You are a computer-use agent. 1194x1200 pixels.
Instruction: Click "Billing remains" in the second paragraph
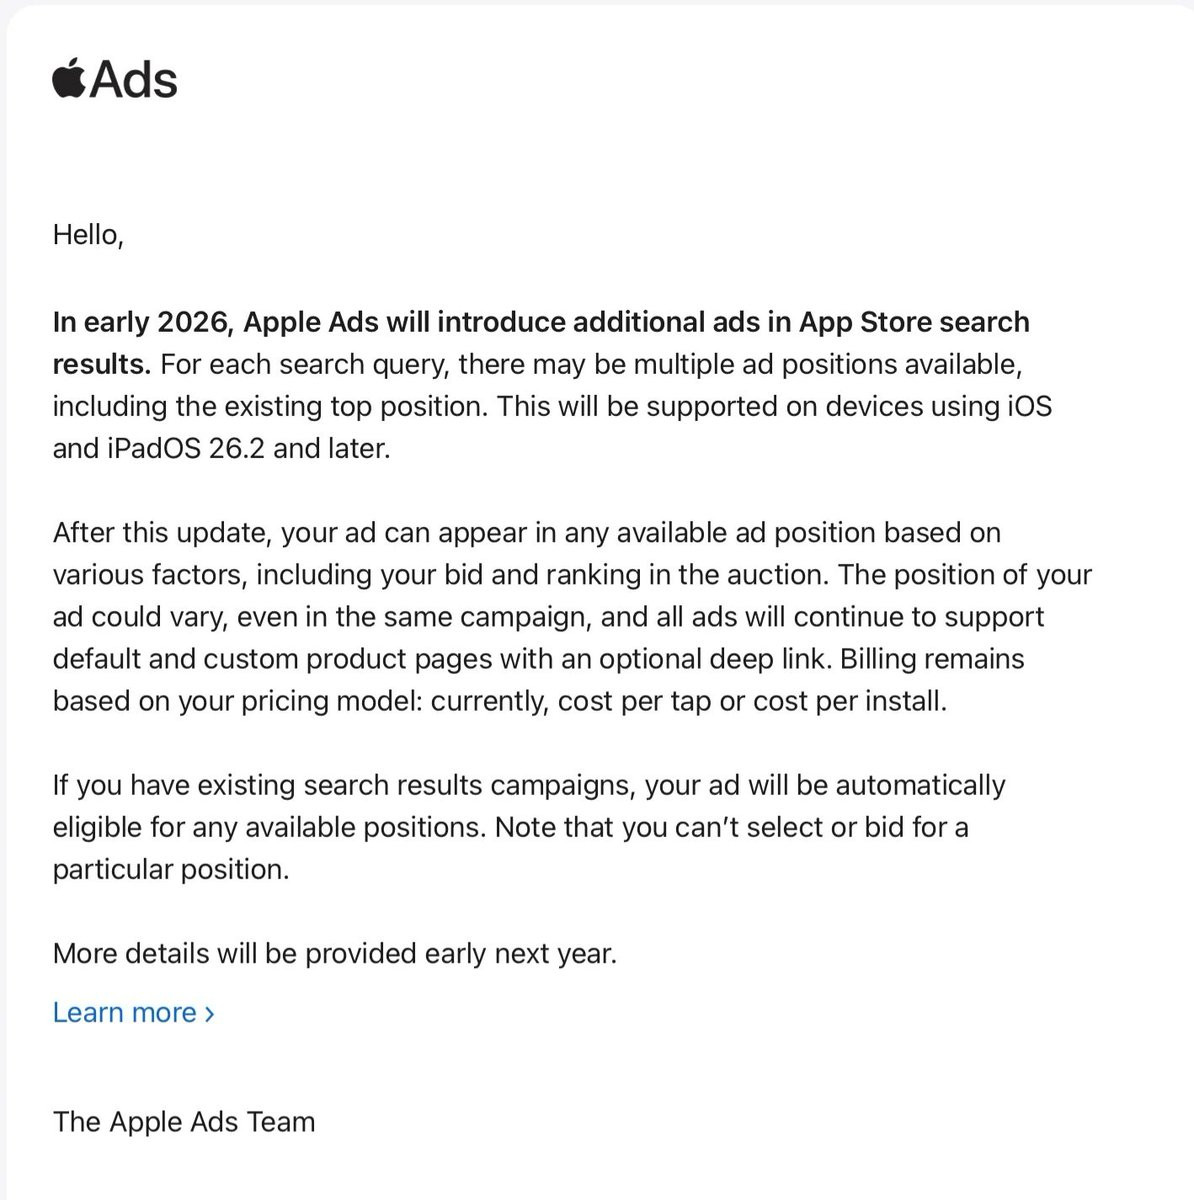pyautogui.click(x=932, y=658)
